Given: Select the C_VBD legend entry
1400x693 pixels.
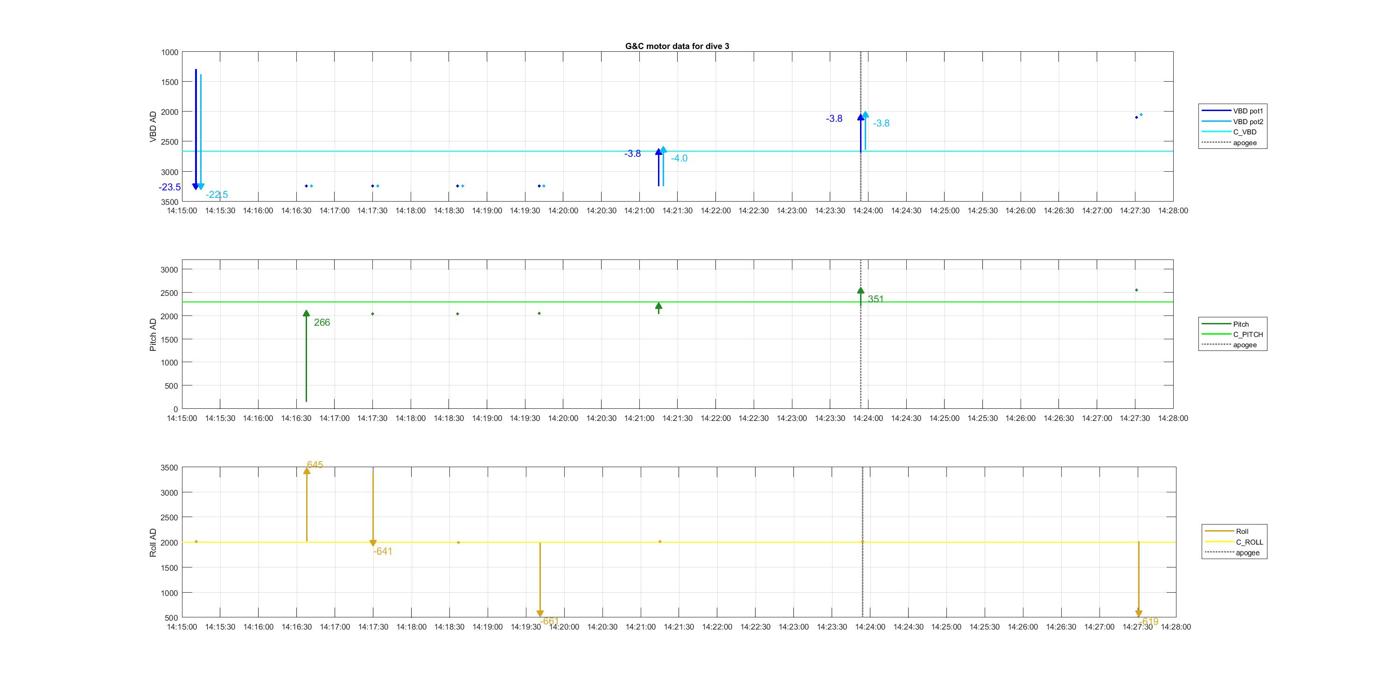Looking at the screenshot, I should 1229,132.
